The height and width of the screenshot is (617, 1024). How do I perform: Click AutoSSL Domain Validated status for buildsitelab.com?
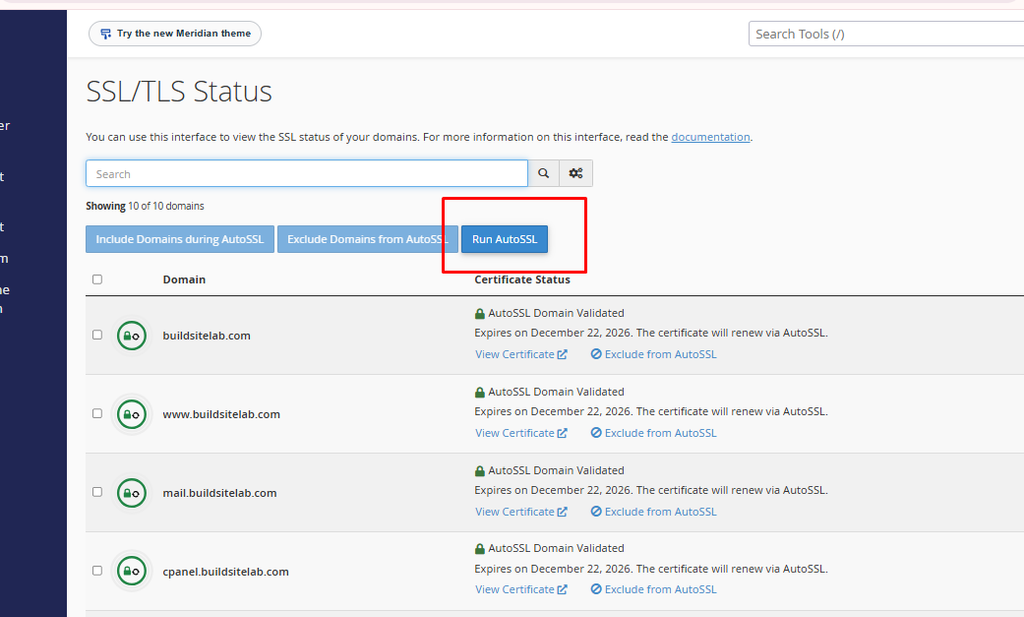[549, 313]
